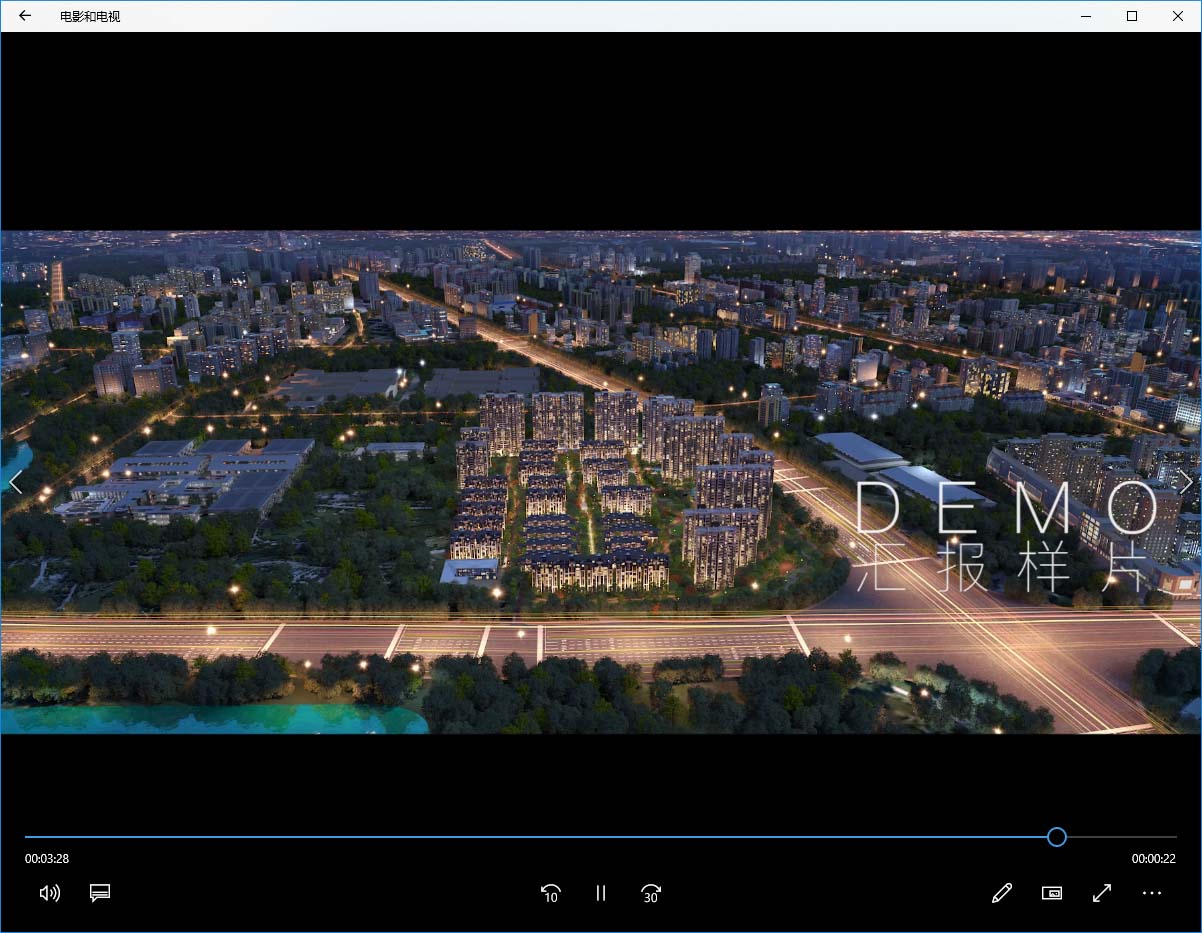Enter full screen with the diagonal arrows
1202x933 pixels.
coord(1102,893)
